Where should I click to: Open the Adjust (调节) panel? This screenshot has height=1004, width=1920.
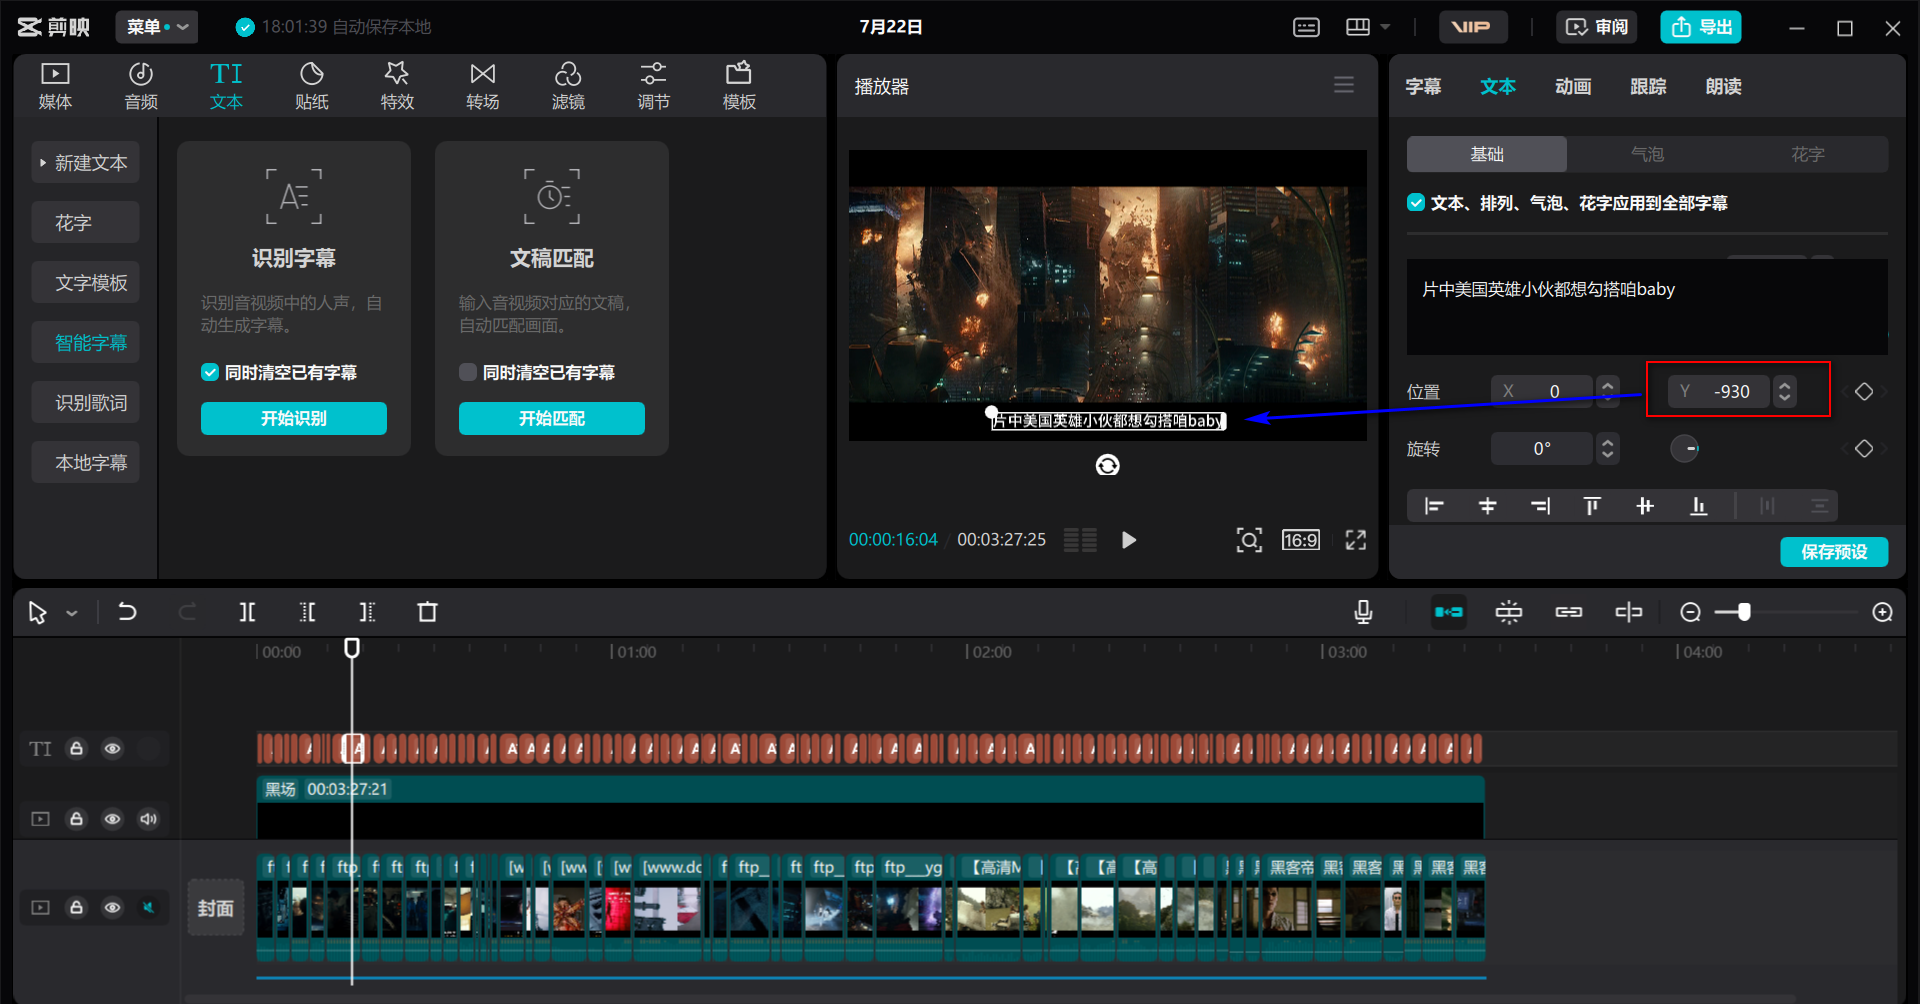point(654,86)
